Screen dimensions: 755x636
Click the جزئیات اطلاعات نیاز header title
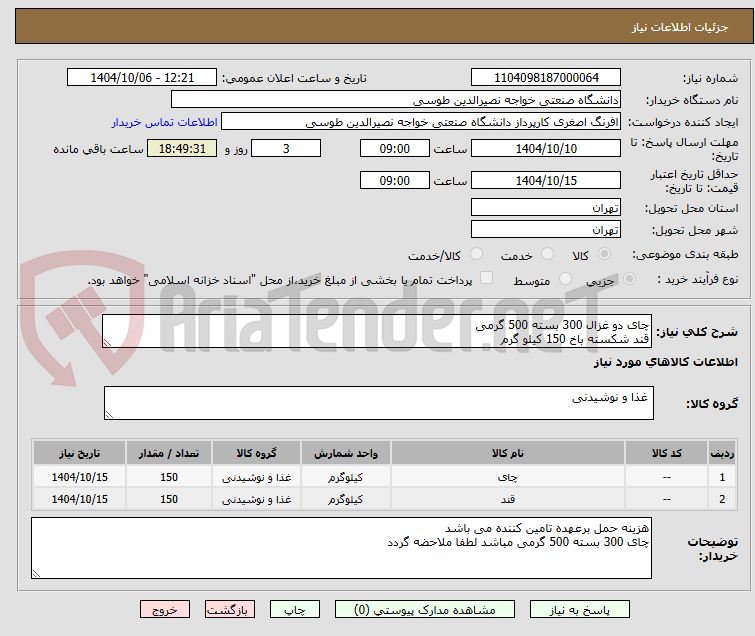pyautogui.click(x=680, y=27)
